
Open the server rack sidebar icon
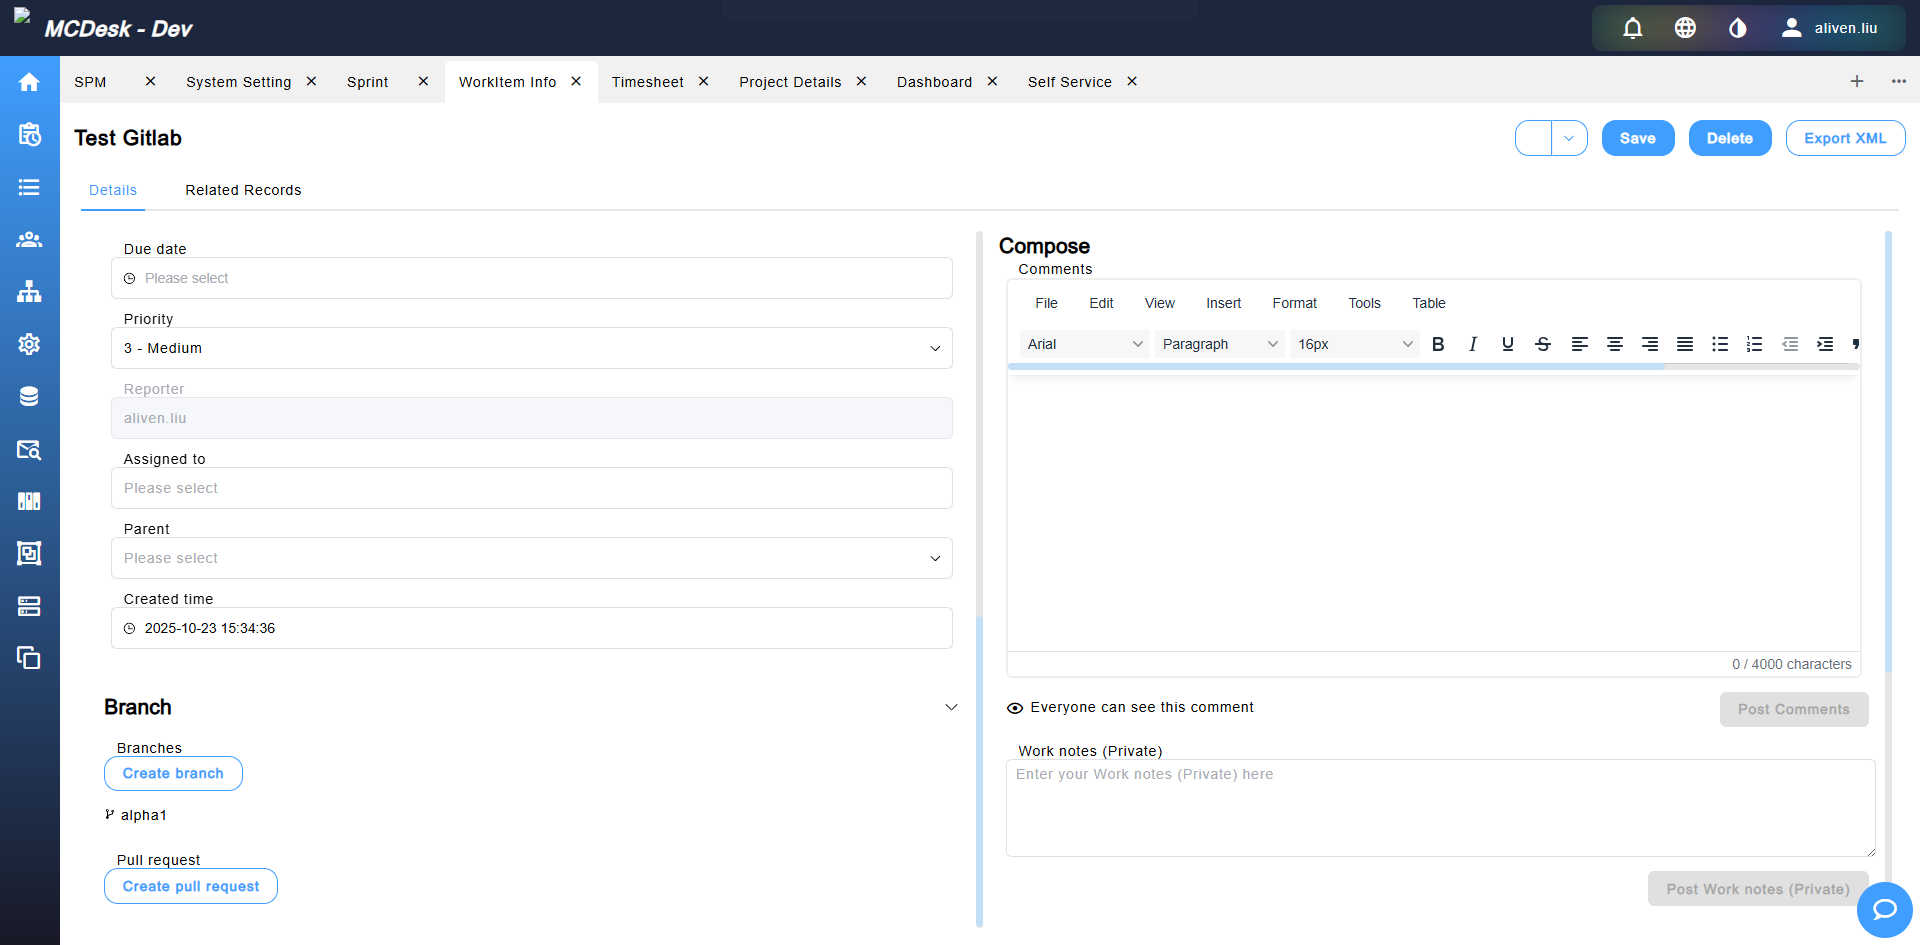click(x=29, y=606)
